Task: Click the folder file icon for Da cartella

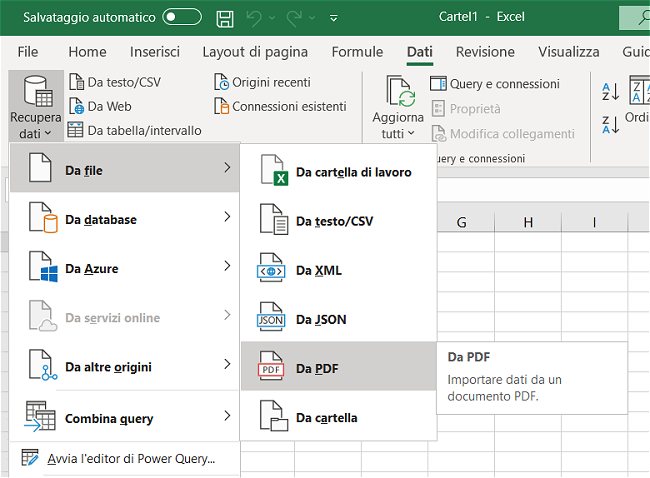Action: click(x=274, y=416)
